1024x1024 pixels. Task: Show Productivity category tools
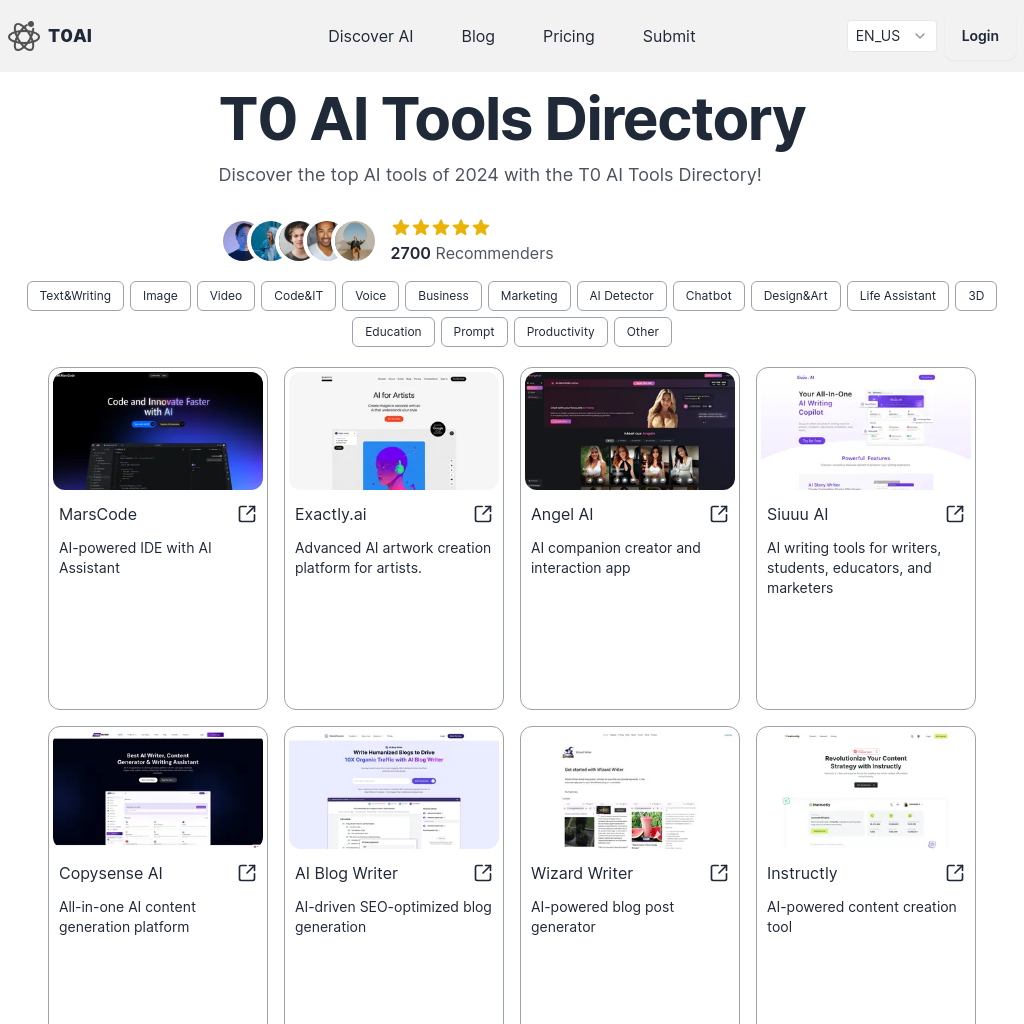click(560, 332)
